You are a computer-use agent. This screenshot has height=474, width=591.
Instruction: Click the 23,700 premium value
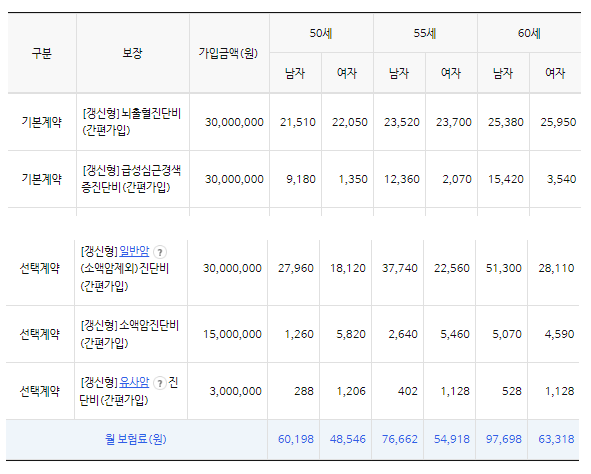454,122
